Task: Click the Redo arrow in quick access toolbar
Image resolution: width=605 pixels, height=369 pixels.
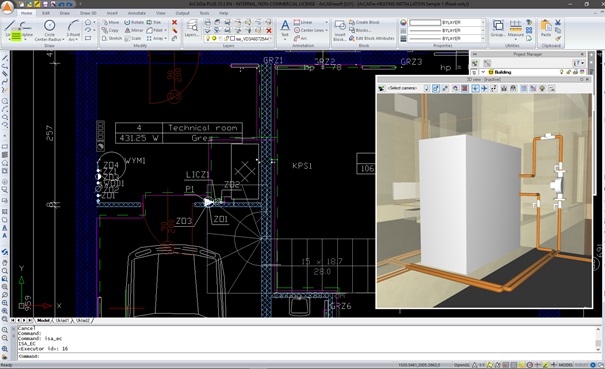Action: click(69, 4)
